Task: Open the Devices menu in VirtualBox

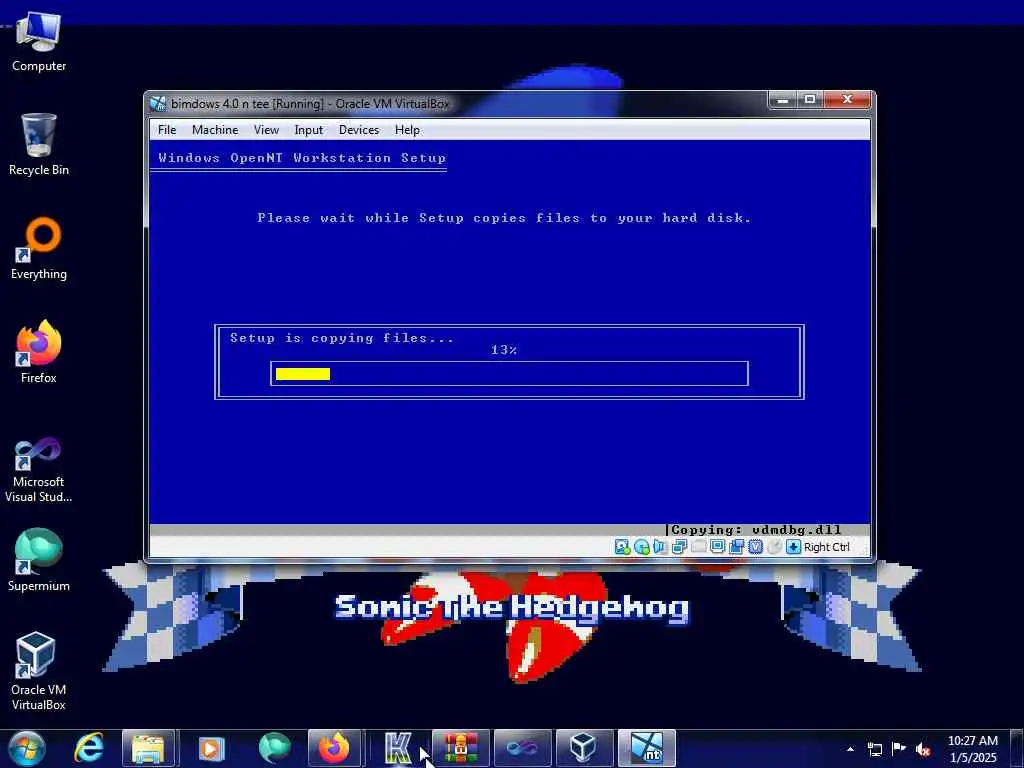Action: [x=359, y=130]
